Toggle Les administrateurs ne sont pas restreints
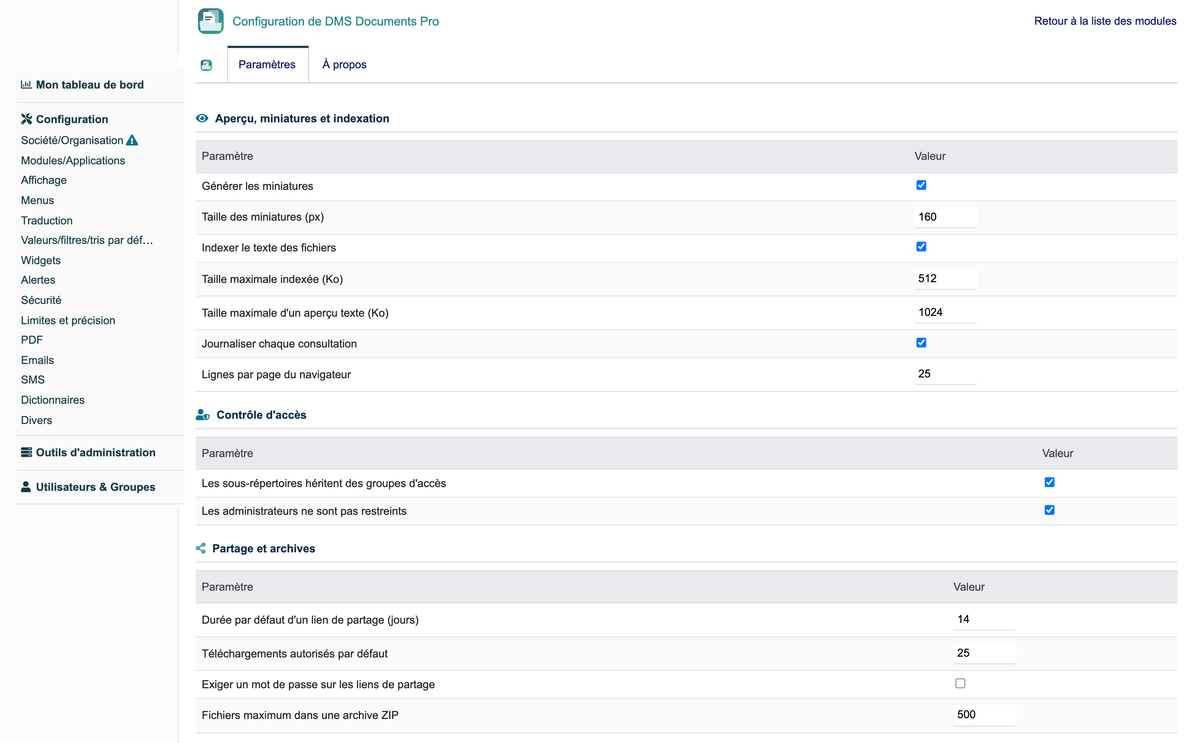The width and height of the screenshot is (1200, 743). [1049, 510]
